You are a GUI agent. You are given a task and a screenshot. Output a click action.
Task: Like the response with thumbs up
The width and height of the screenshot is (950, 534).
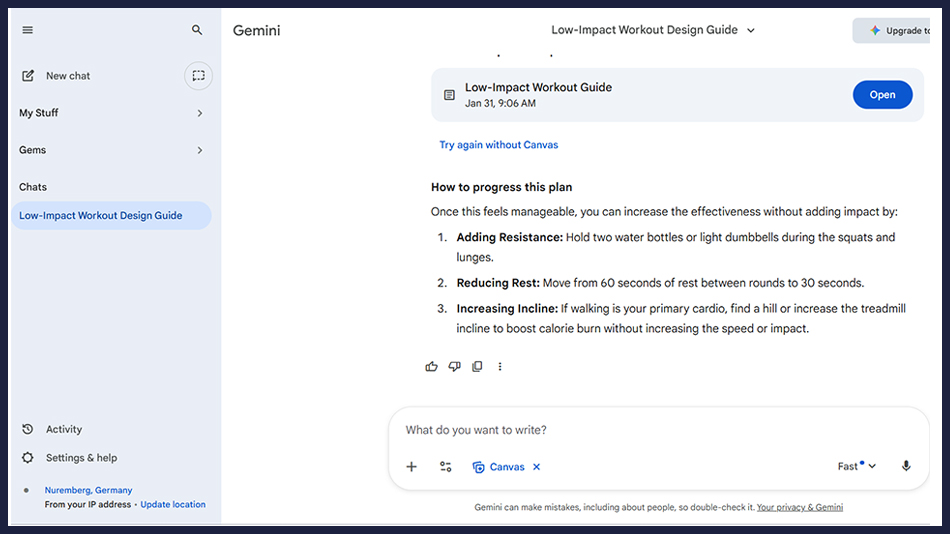(431, 367)
